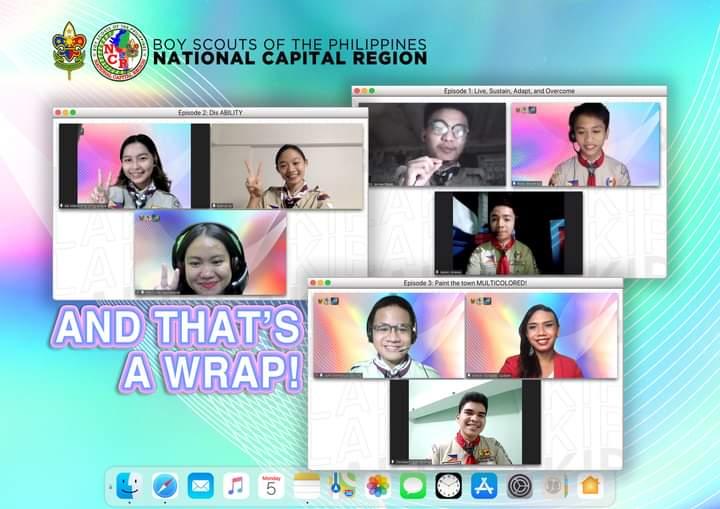The height and width of the screenshot is (509, 720).
Task: Click the round NCR council seal logo
Action: [x=119, y=51]
